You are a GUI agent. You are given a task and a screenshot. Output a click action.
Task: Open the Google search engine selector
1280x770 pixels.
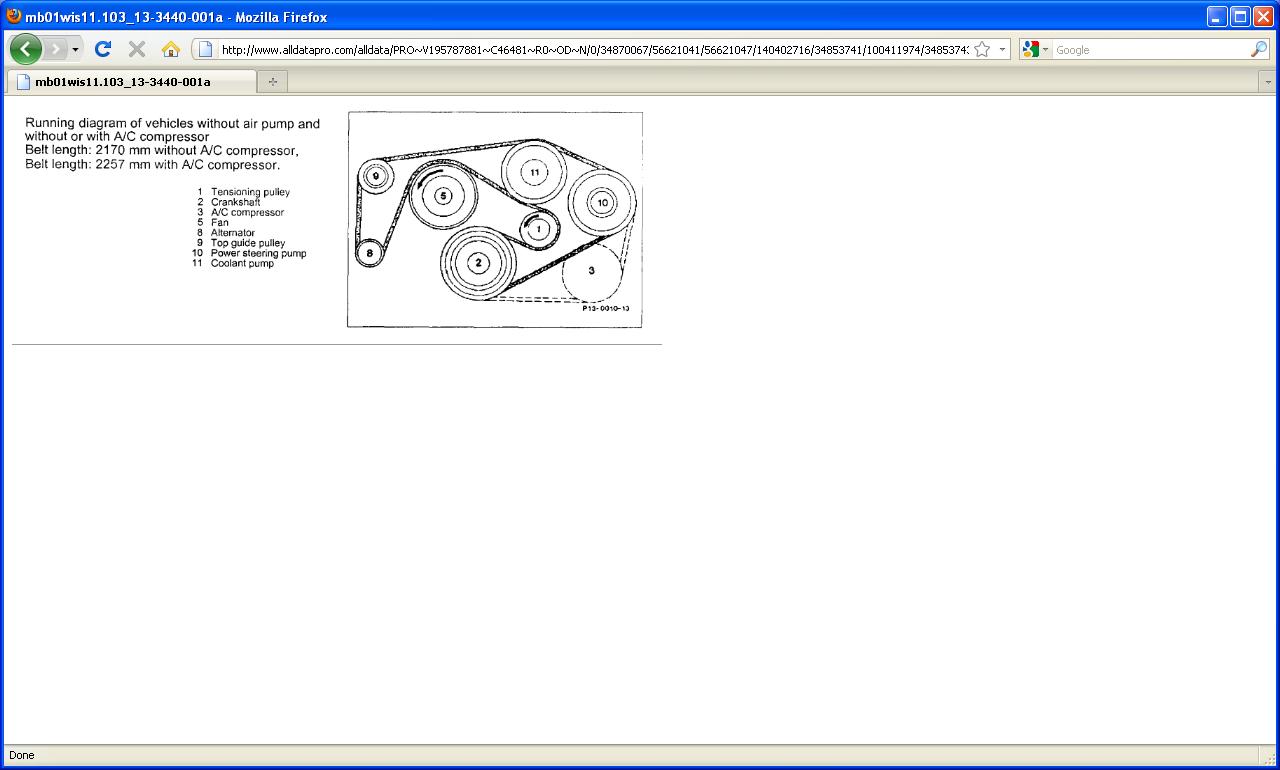(x=1035, y=50)
